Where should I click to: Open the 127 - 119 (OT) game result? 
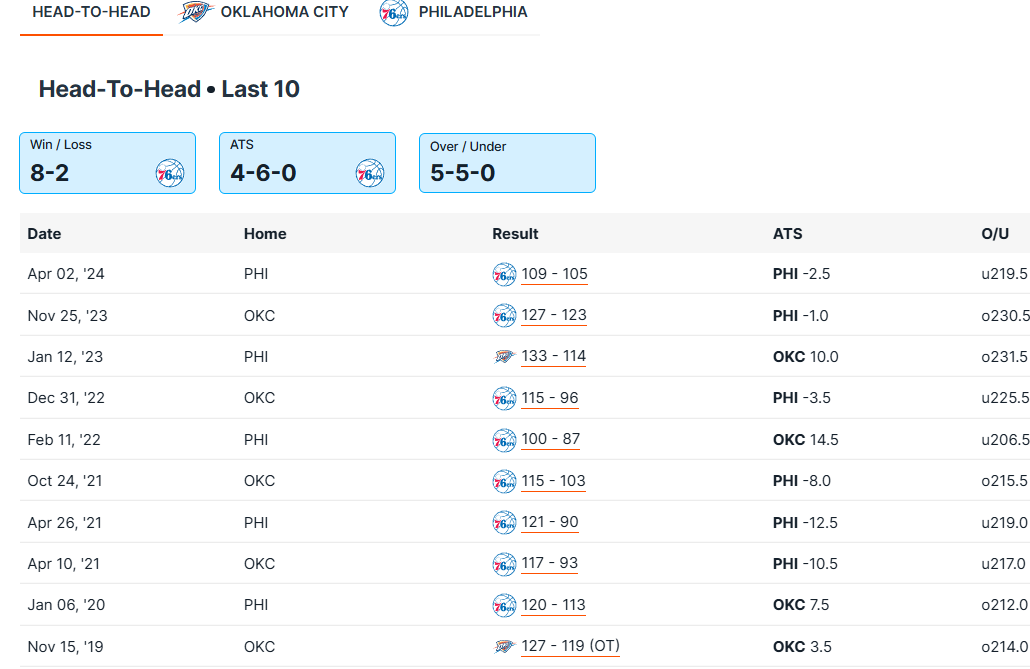click(571, 646)
